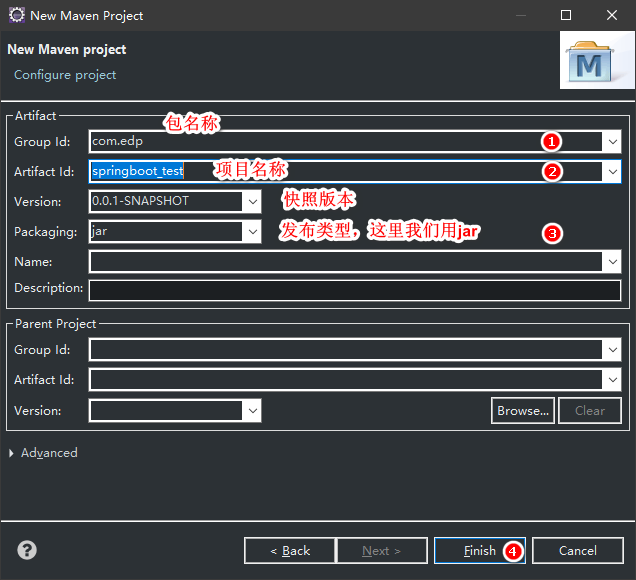
Task: Close the New Maven Project dialog
Action: pos(612,15)
